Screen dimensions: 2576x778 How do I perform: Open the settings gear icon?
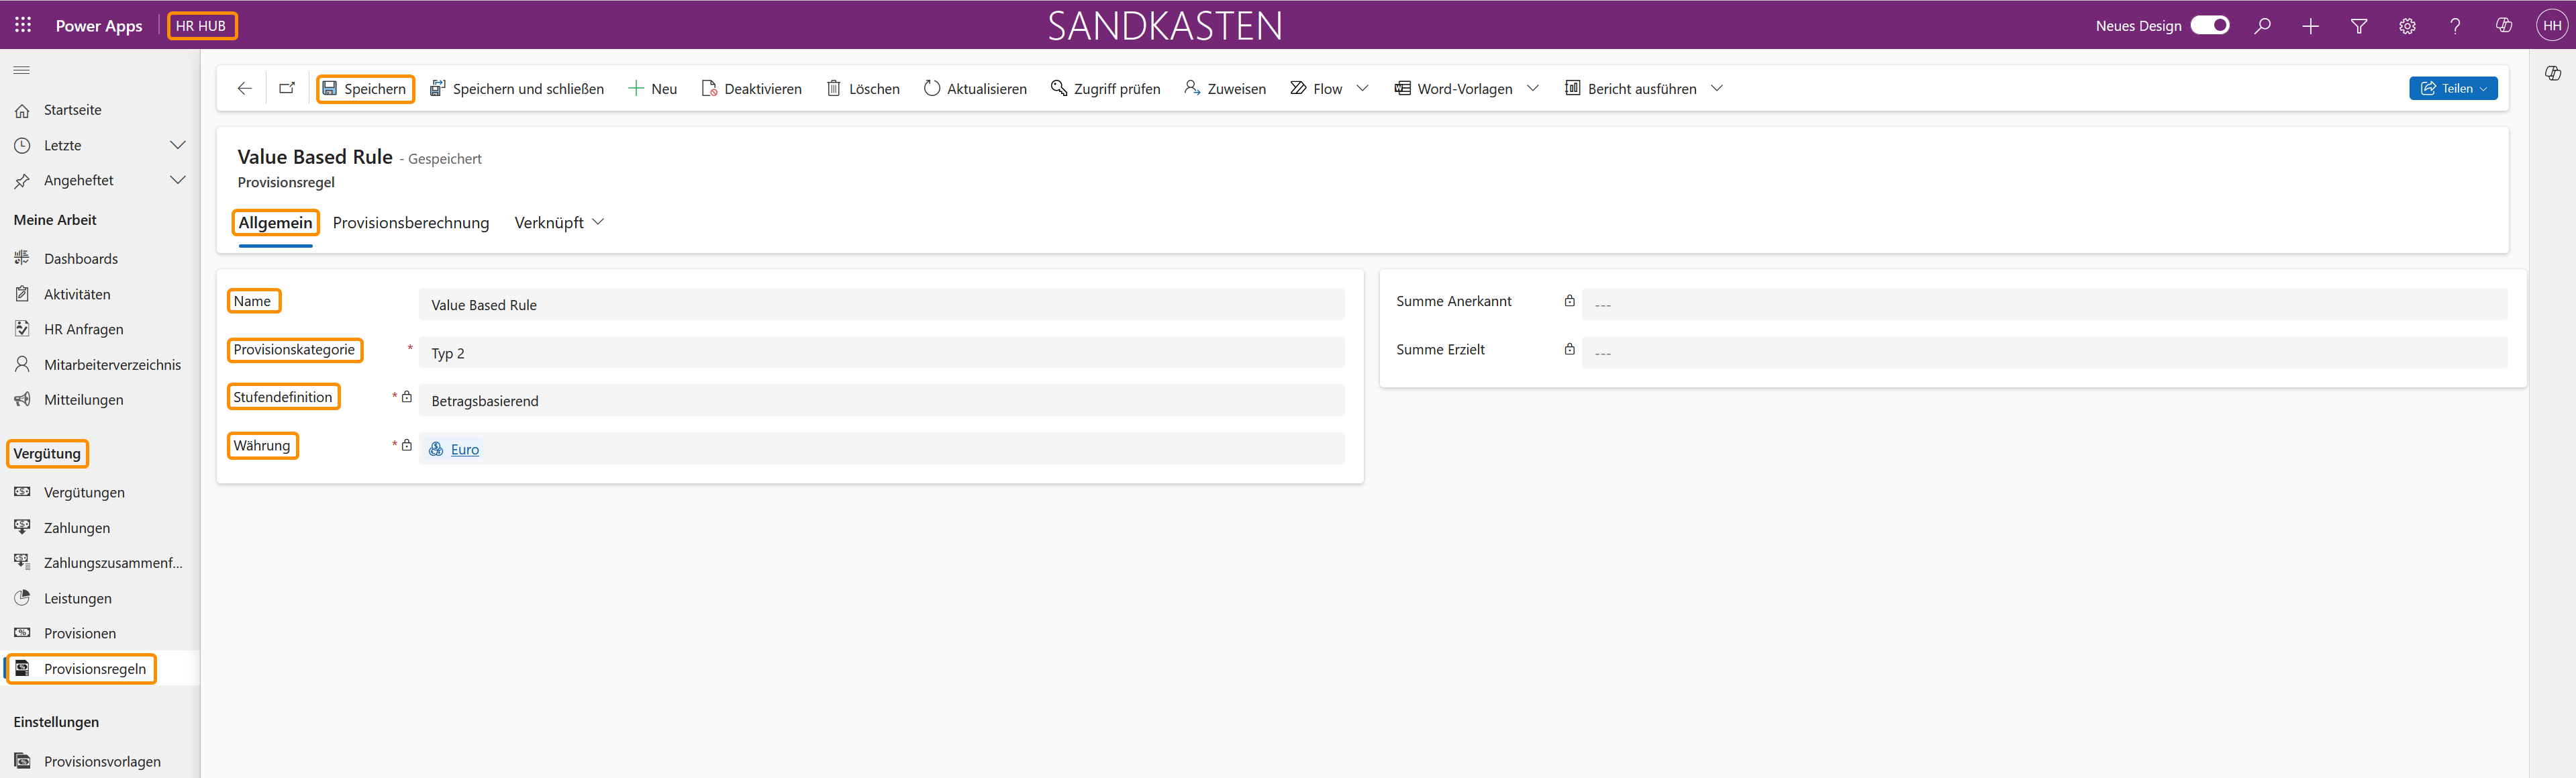click(2407, 26)
